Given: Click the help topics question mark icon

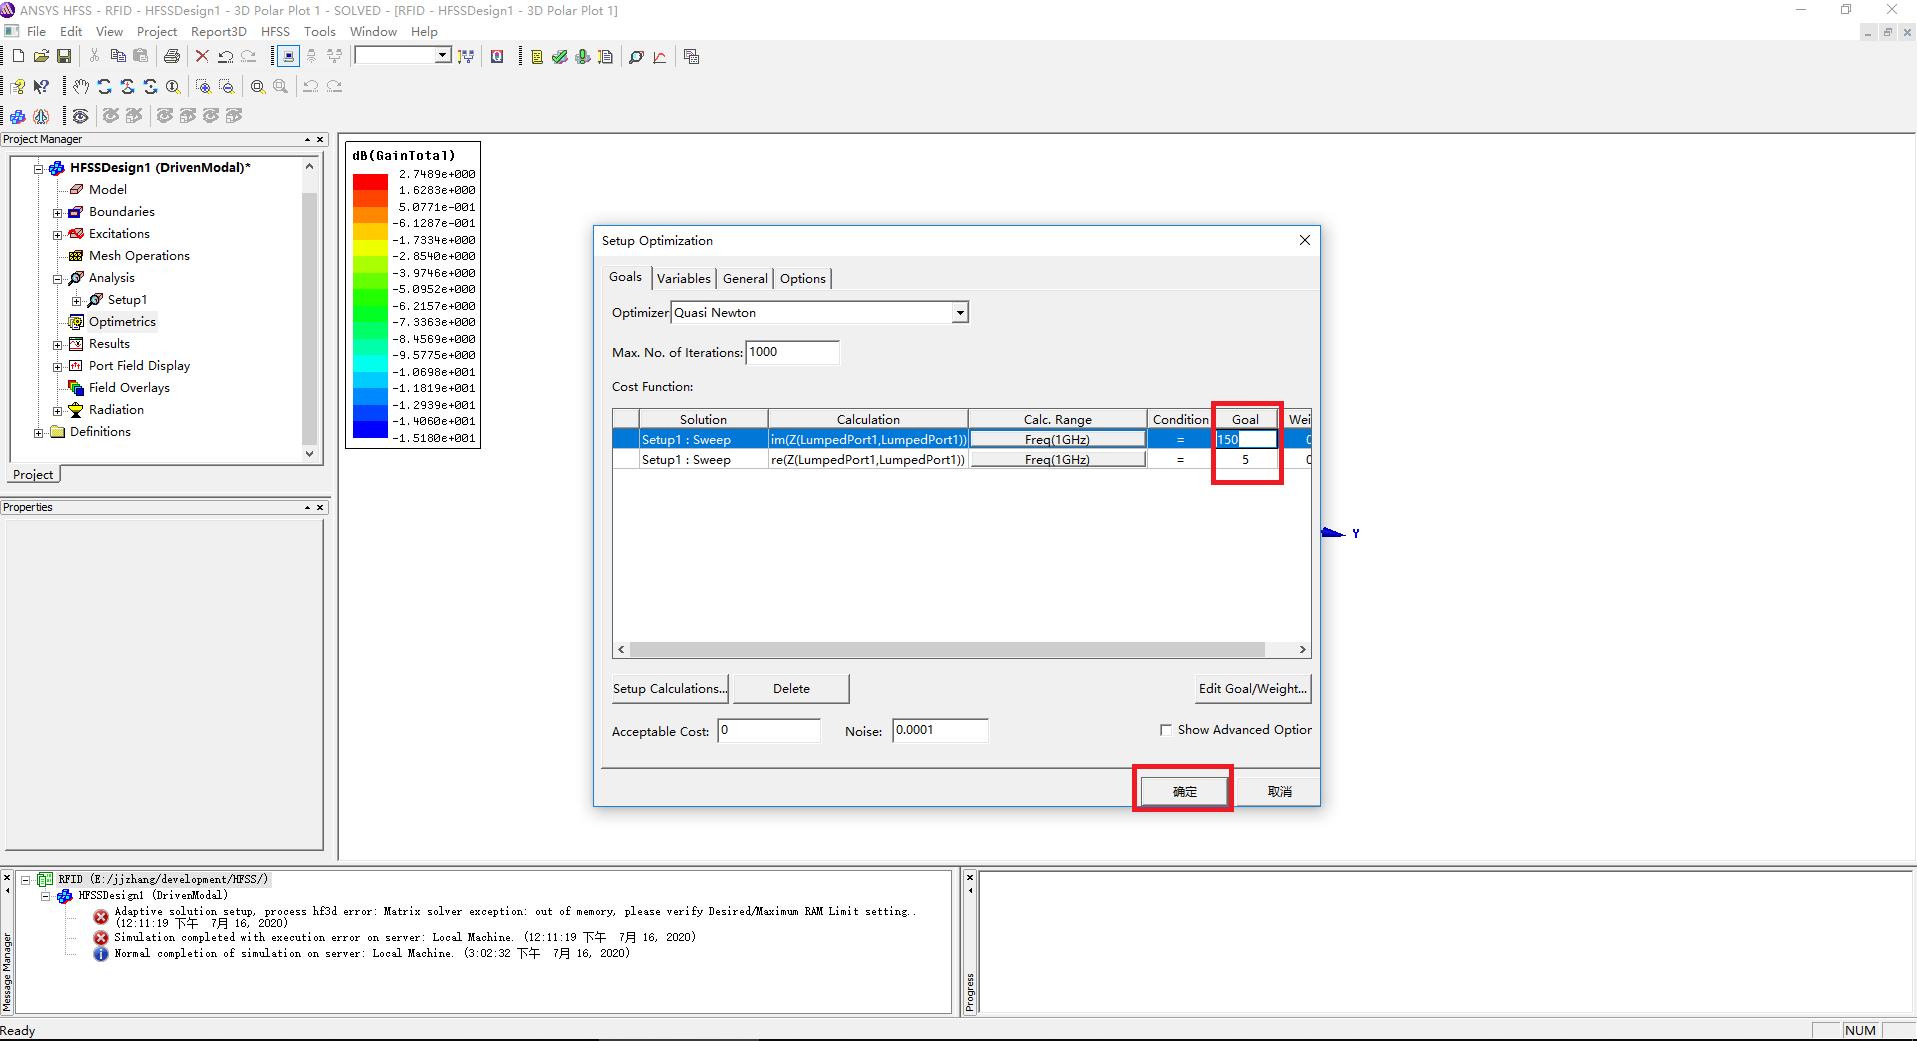Looking at the screenshot, I should [18, 87].
